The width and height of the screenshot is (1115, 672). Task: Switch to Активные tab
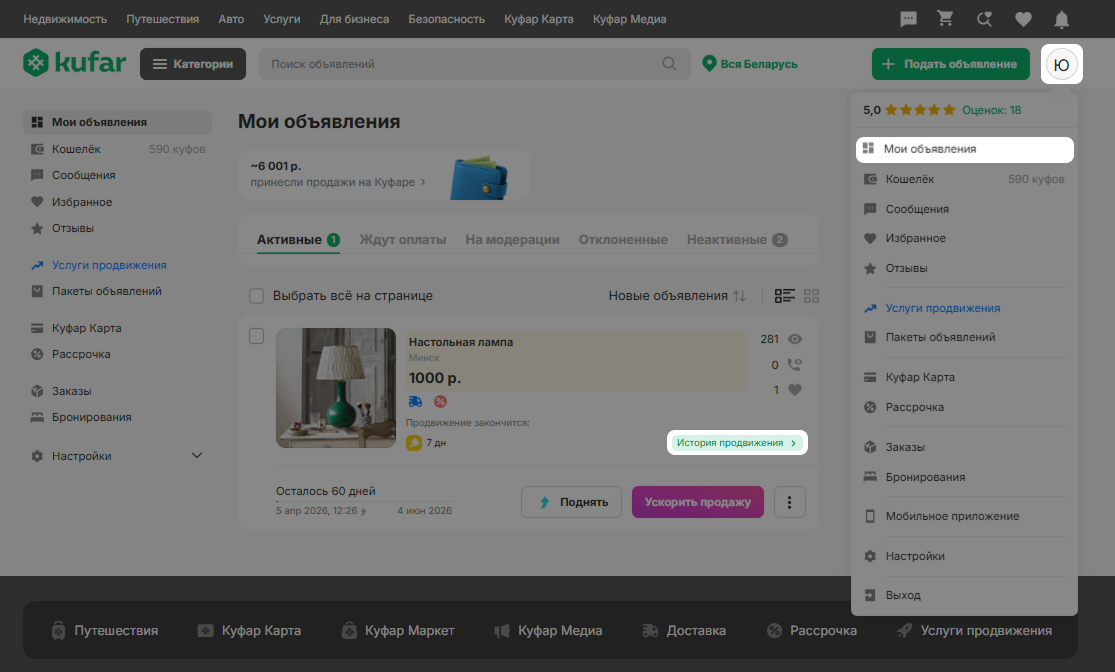(298, 240)
